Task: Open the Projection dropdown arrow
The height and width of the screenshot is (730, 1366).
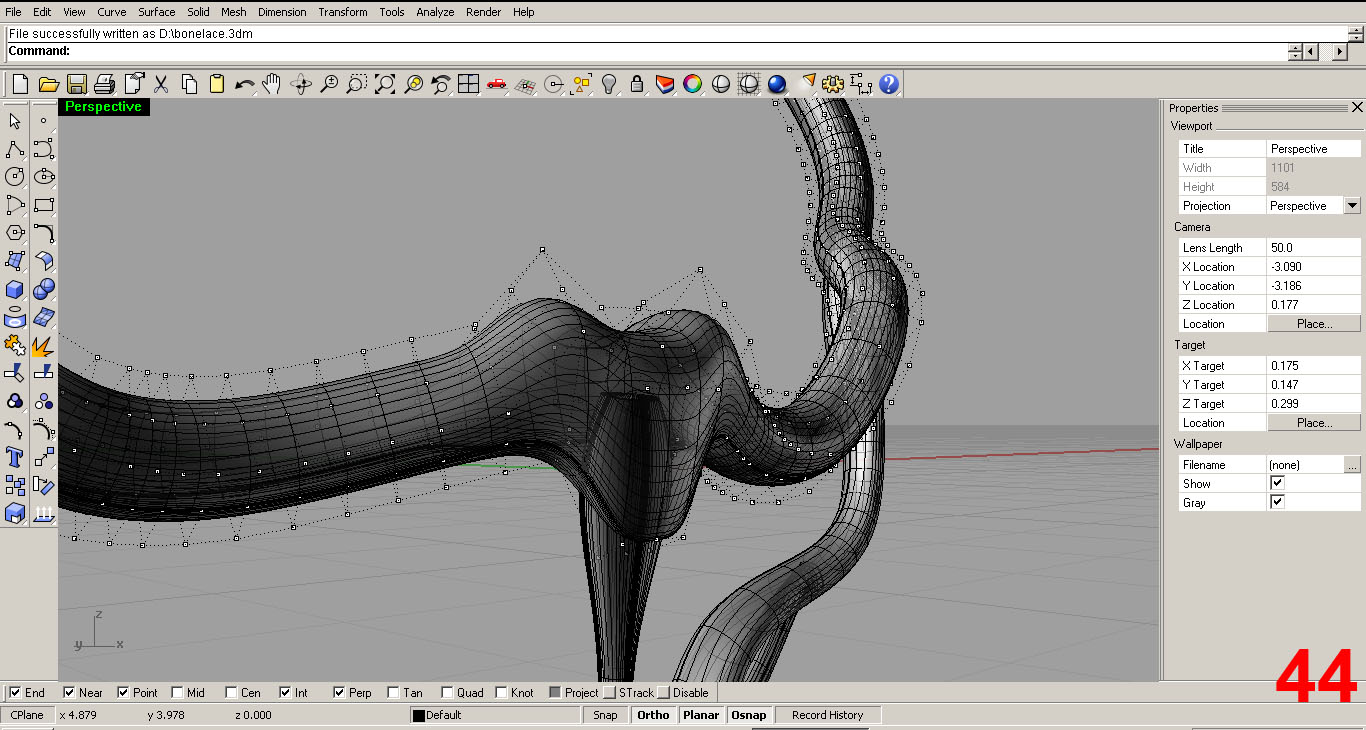Action: 1352,205
